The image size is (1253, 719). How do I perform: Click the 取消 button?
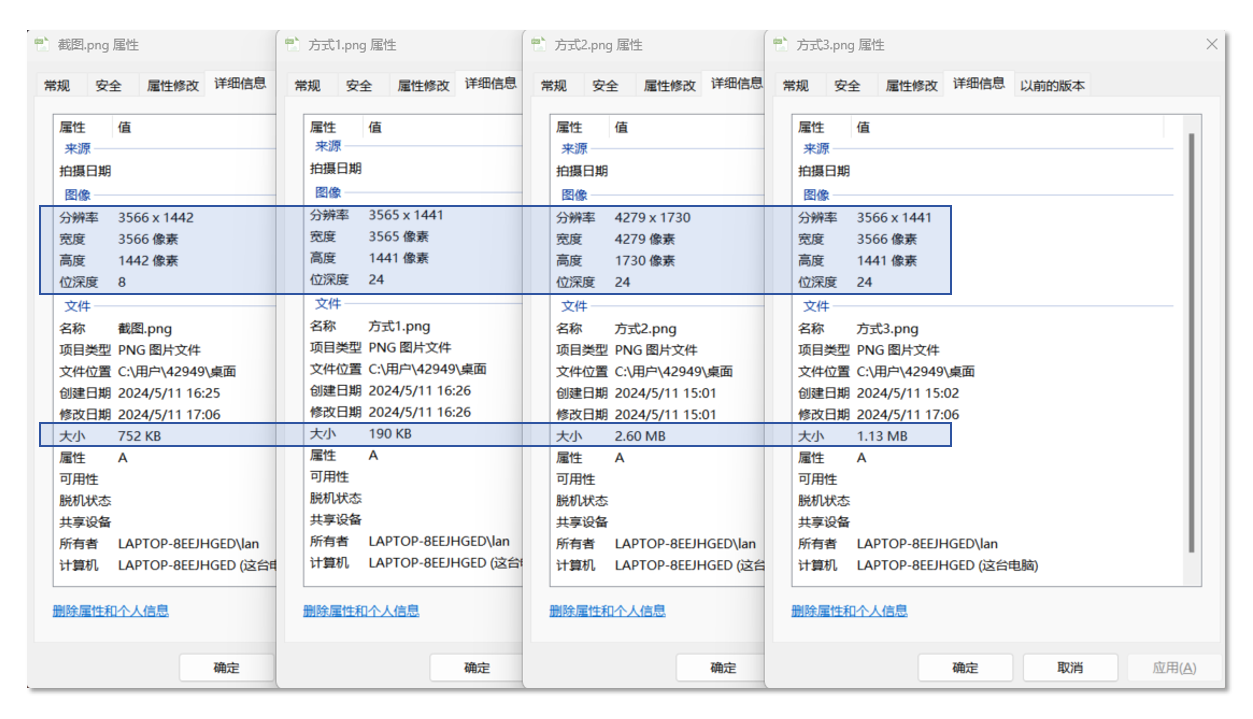tap(1069, 668)
